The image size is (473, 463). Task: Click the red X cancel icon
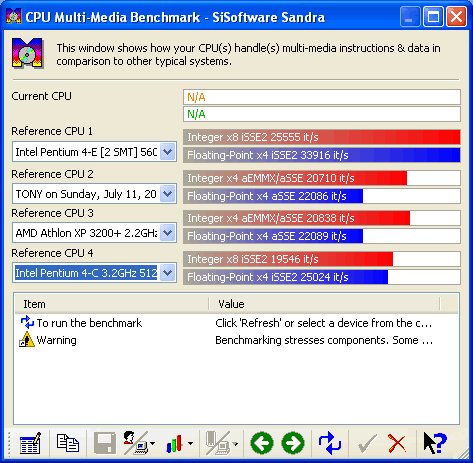(x=397, y=443)
